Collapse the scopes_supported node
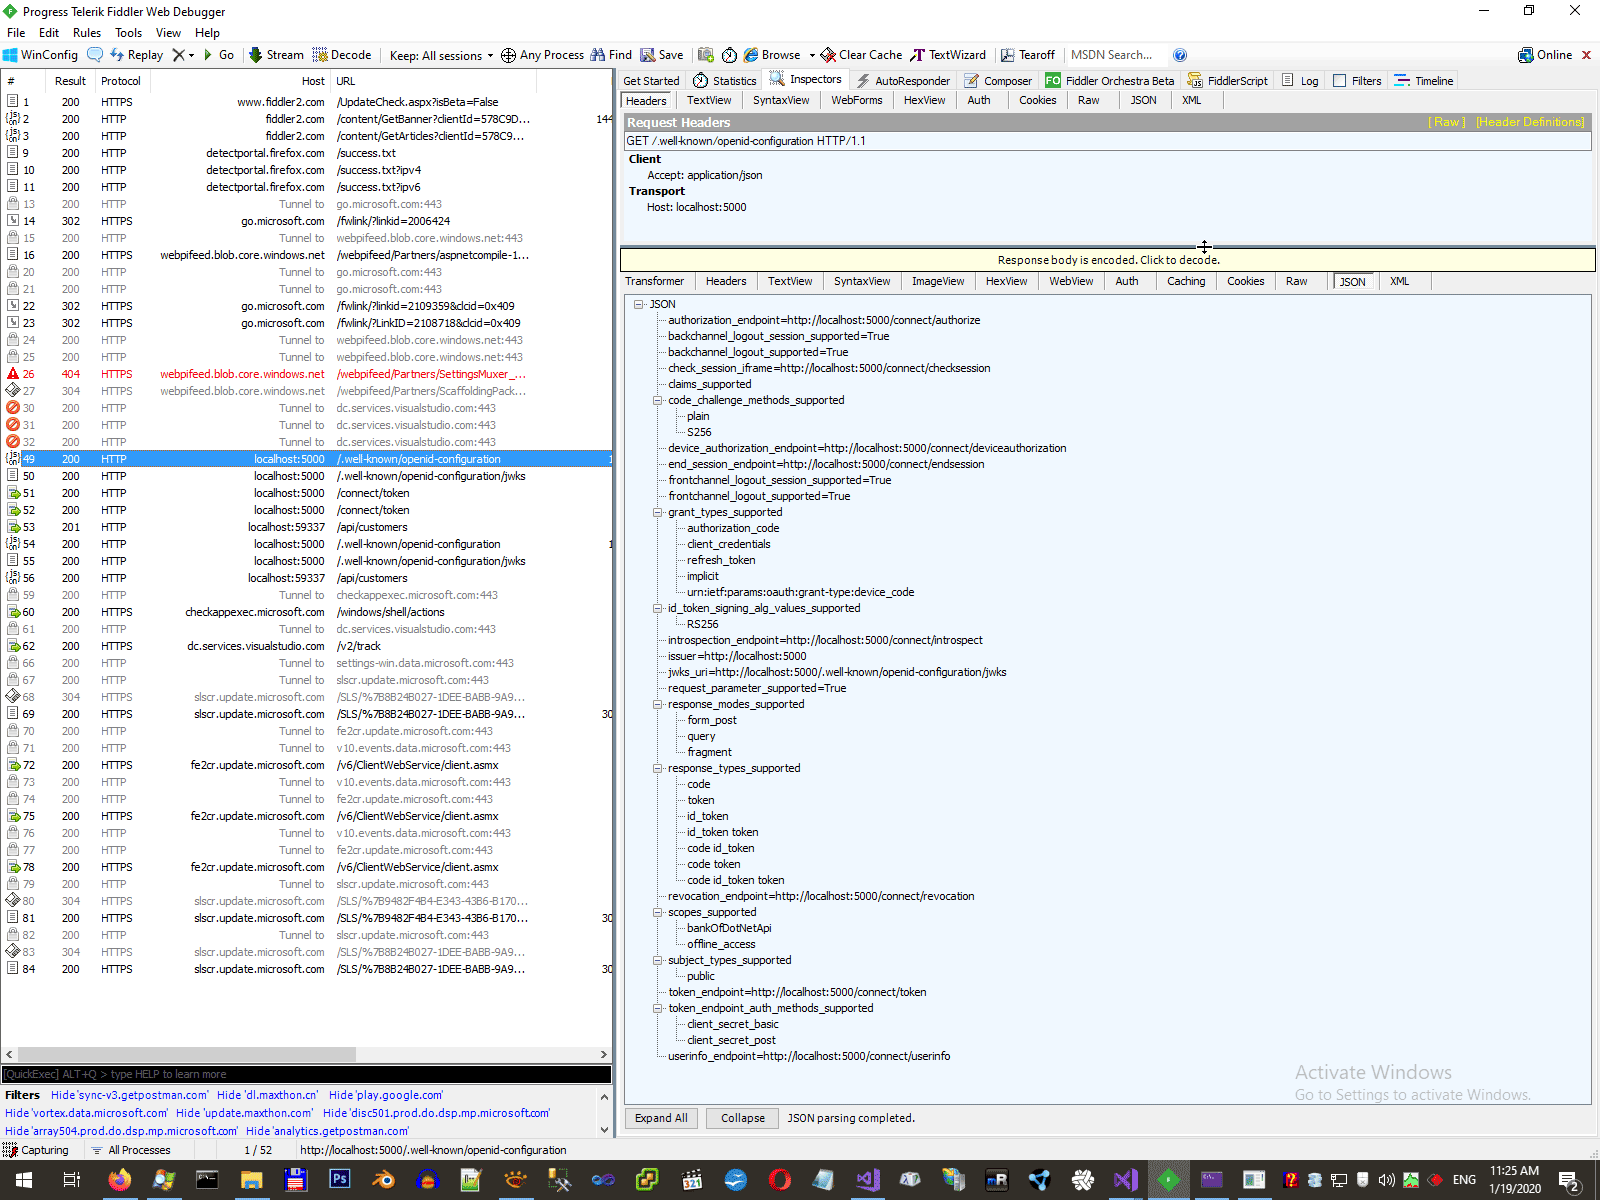 tap(658, 912)
